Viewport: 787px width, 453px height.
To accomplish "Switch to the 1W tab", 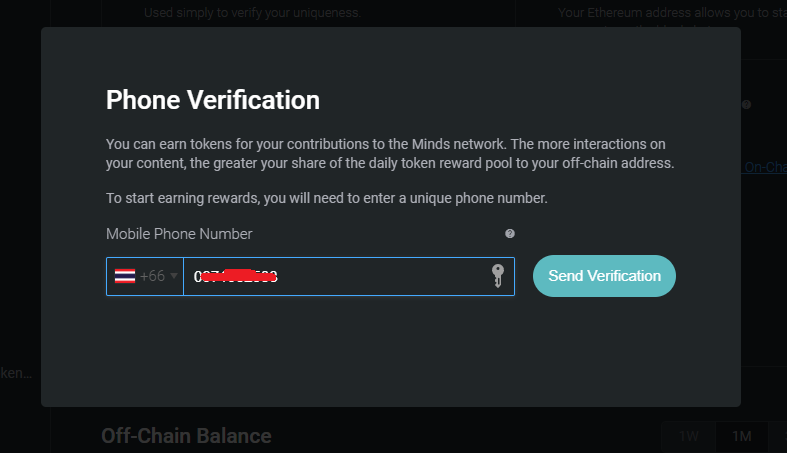I will point(689,436).
